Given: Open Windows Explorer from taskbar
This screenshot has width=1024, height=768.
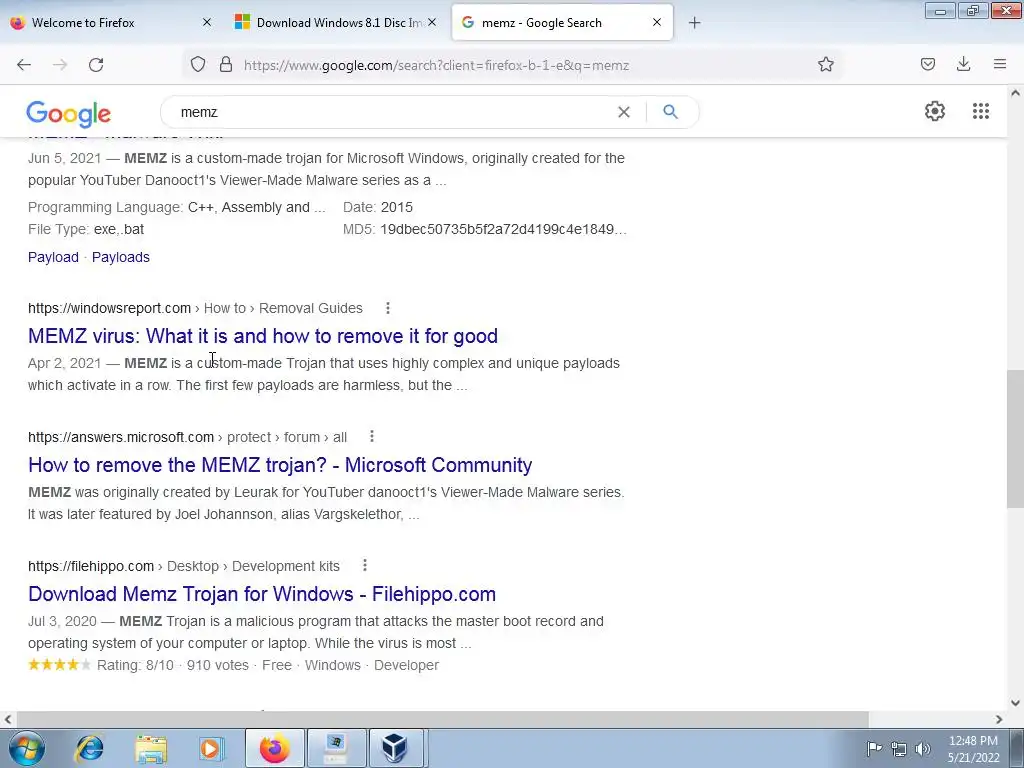Looking at the screenshot, I should (151, 748).
